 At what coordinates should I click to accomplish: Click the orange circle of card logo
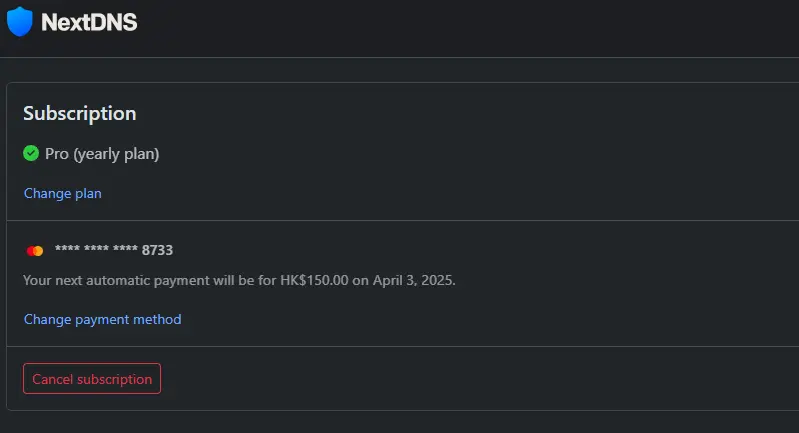pyautogui.click(x=38, y=251)
